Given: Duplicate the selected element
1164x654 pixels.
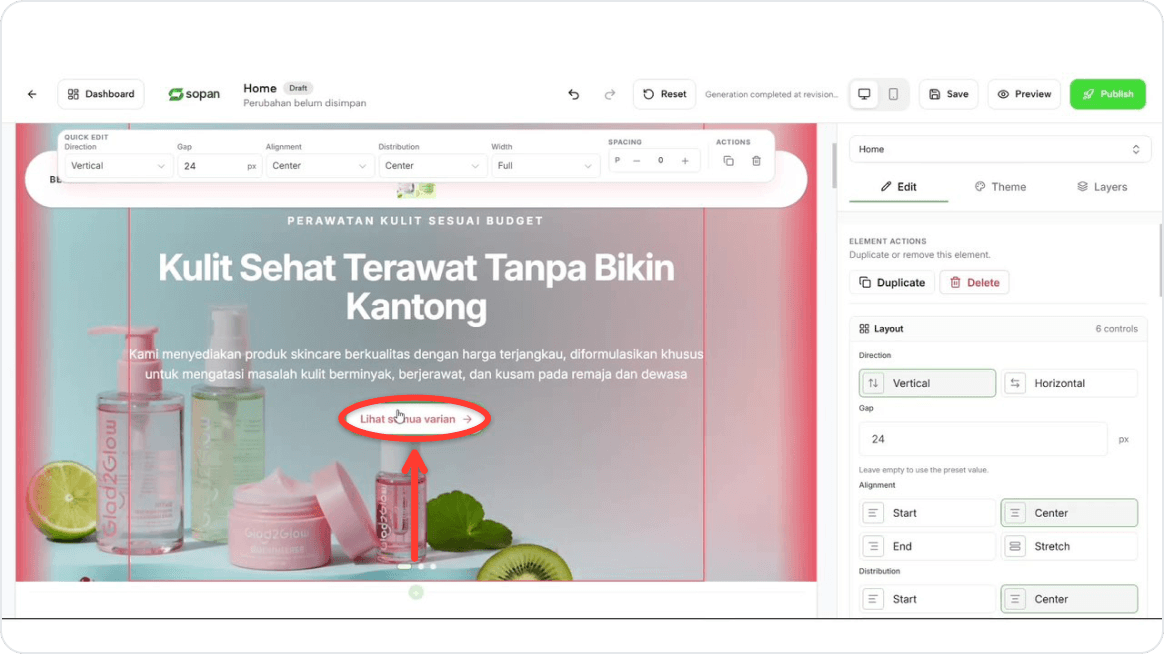Looking at the screenshot, I should coord(892,283).
